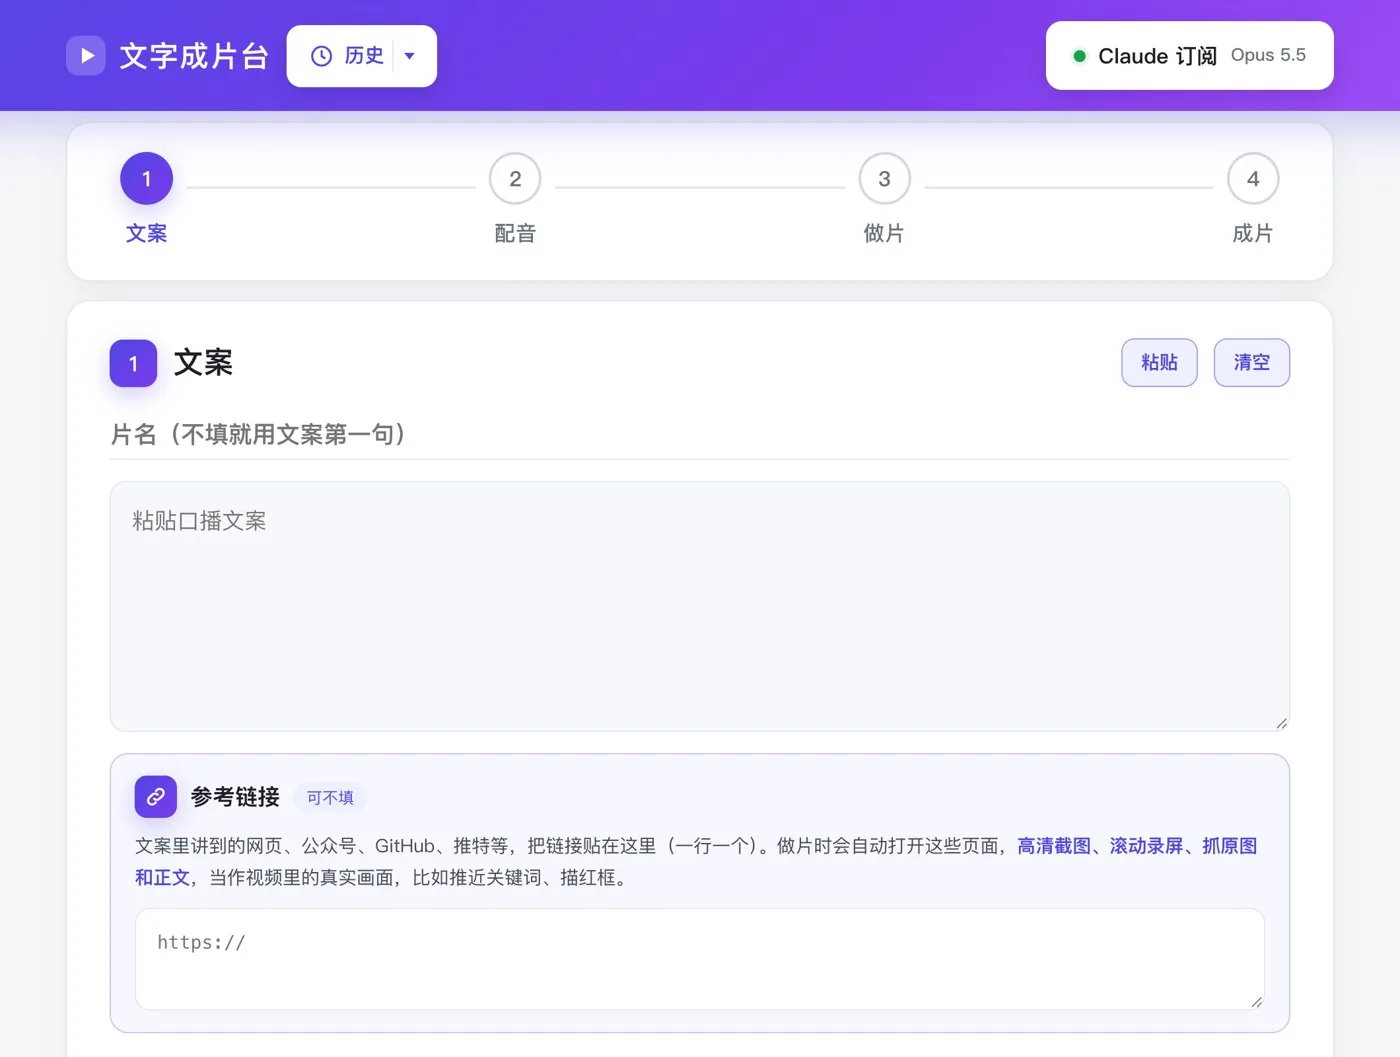Click the 清空 clear button

point(1251,362)
